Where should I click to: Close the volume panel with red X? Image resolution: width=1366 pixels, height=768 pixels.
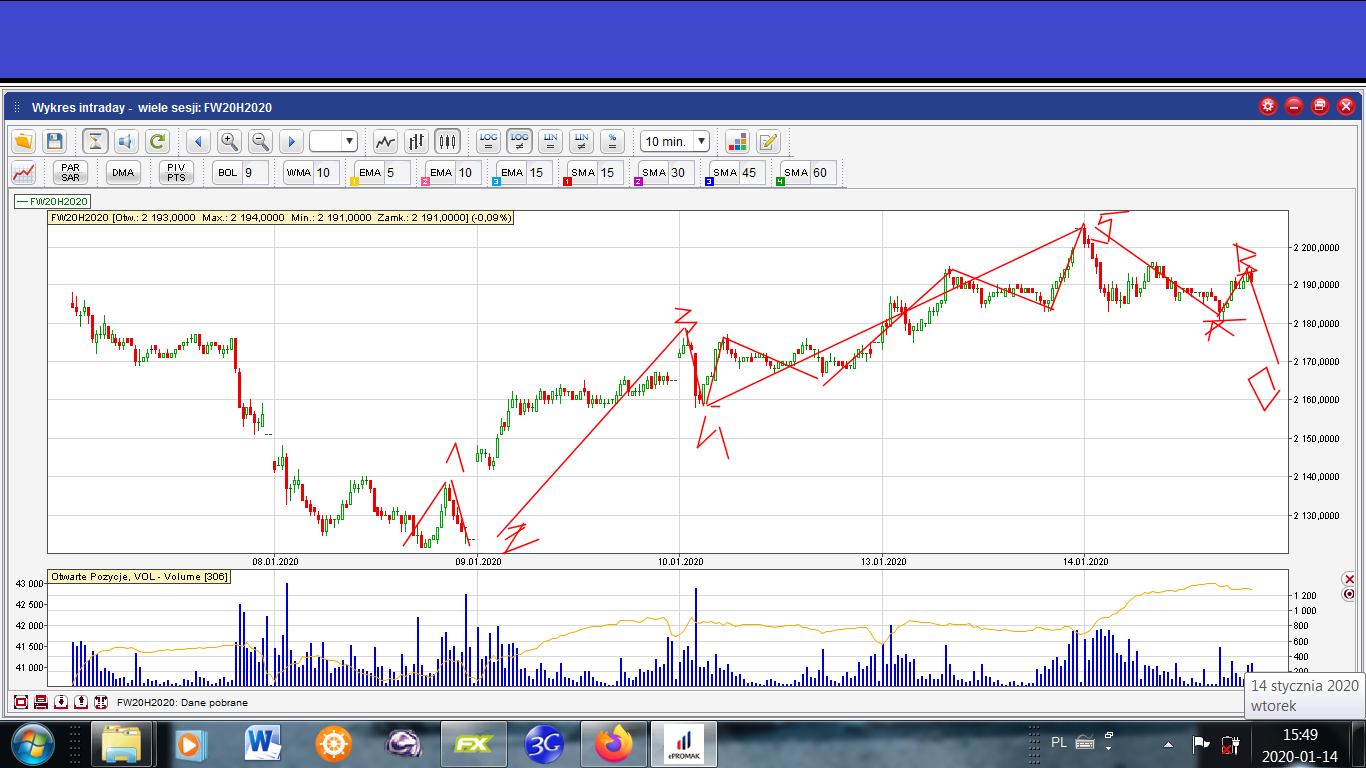click(1348, 579)
